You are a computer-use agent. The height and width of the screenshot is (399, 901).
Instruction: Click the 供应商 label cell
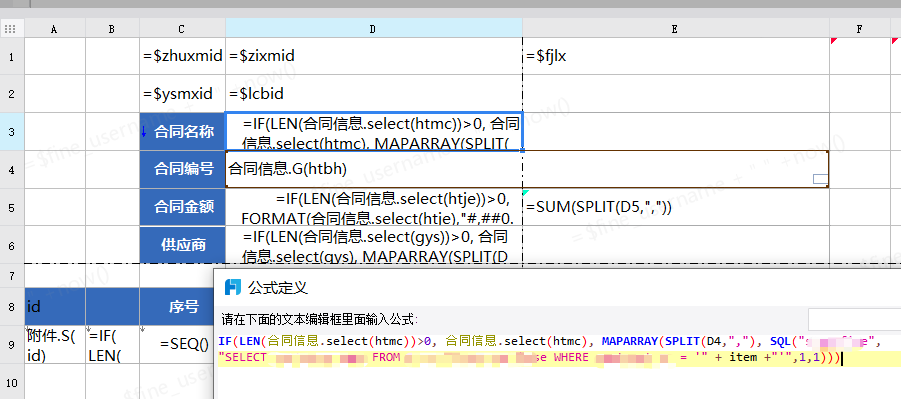[x=183, y=245]
